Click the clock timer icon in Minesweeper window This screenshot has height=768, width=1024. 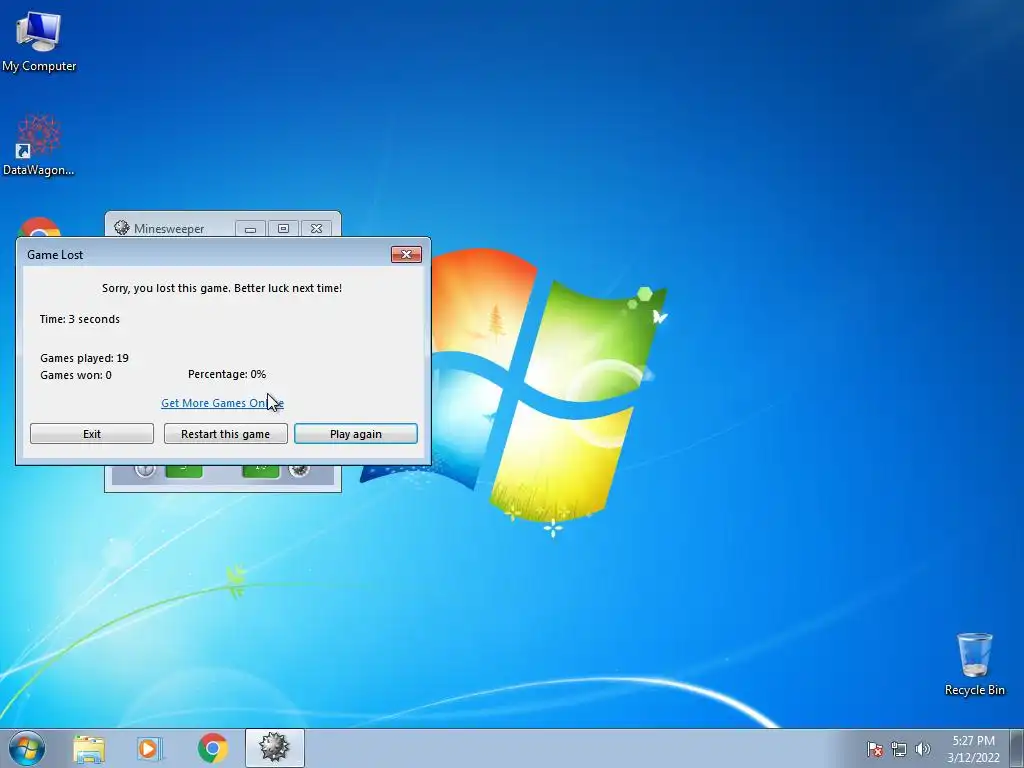145,470
